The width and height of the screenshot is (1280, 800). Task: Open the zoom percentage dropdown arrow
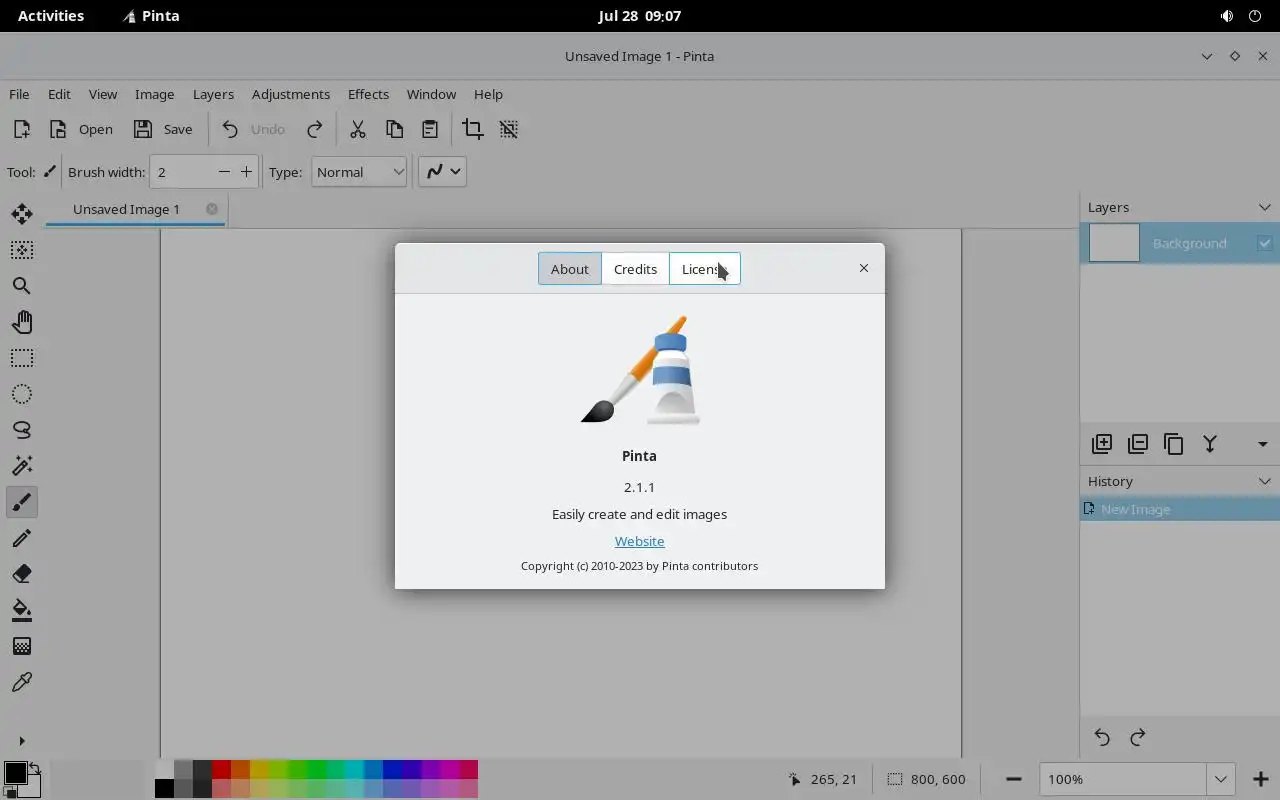coord(1220,779)
